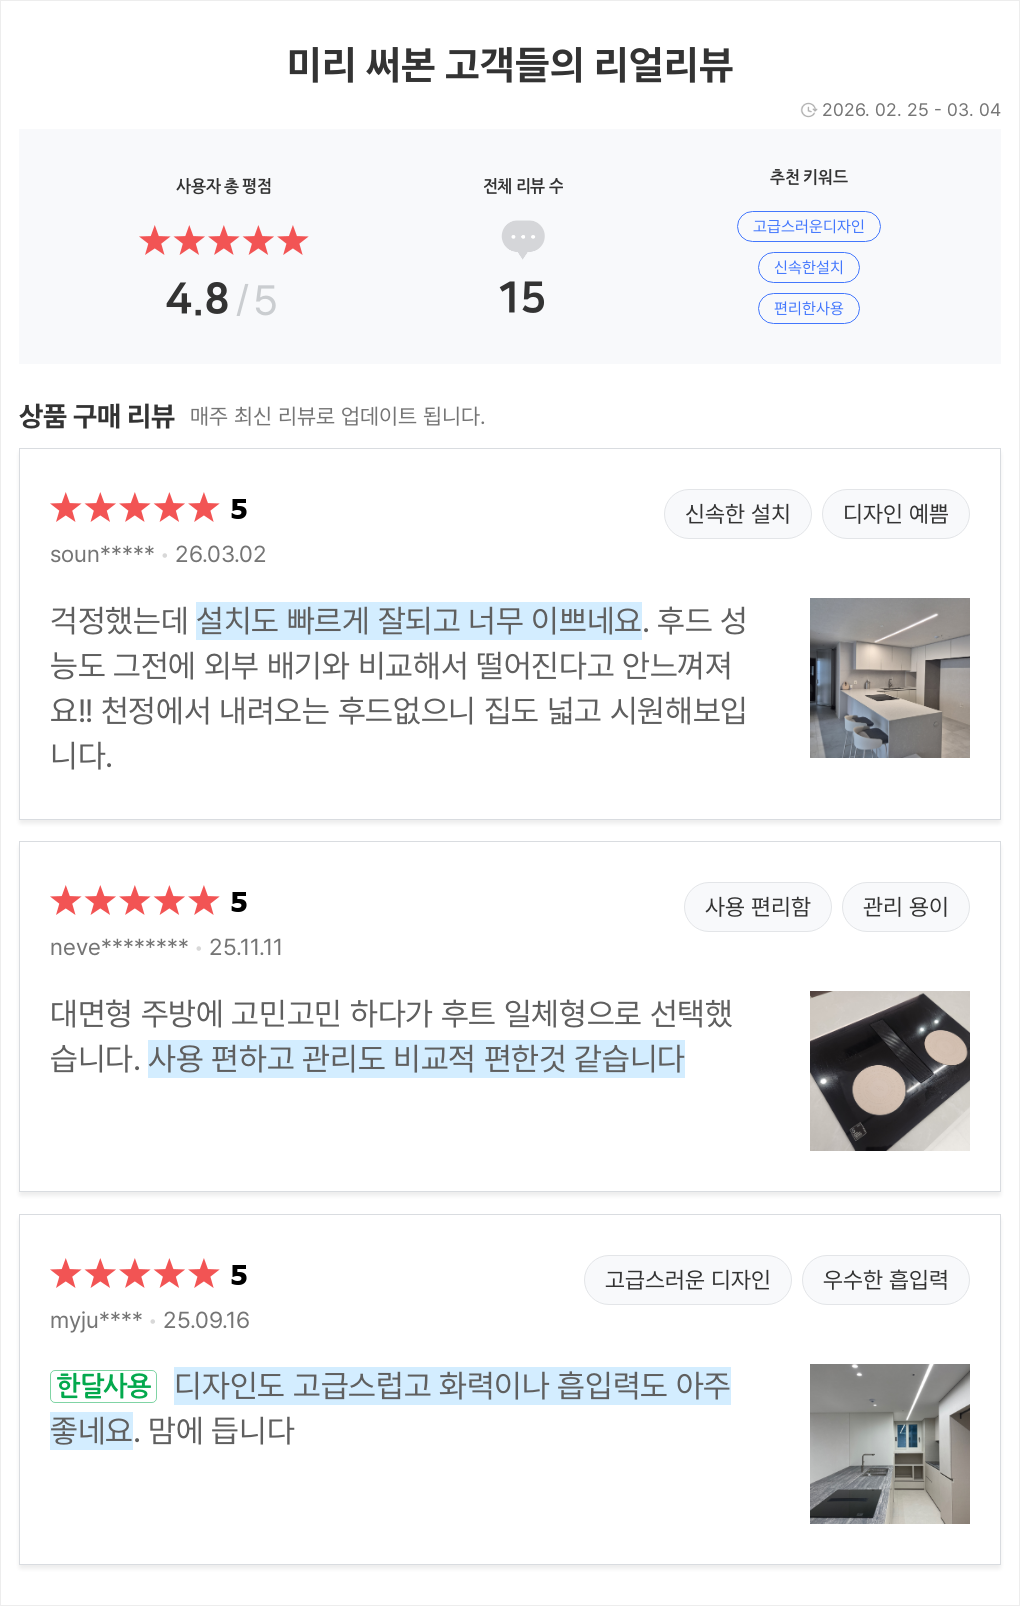
Task: Click the 우수한 흡입력 review tag
Action: [x=885, y=1280]
